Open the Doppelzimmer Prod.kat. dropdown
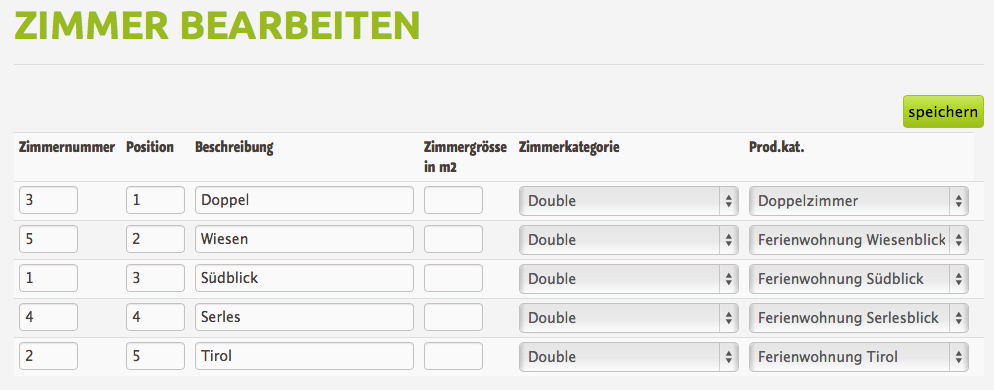 click(858, 201)
